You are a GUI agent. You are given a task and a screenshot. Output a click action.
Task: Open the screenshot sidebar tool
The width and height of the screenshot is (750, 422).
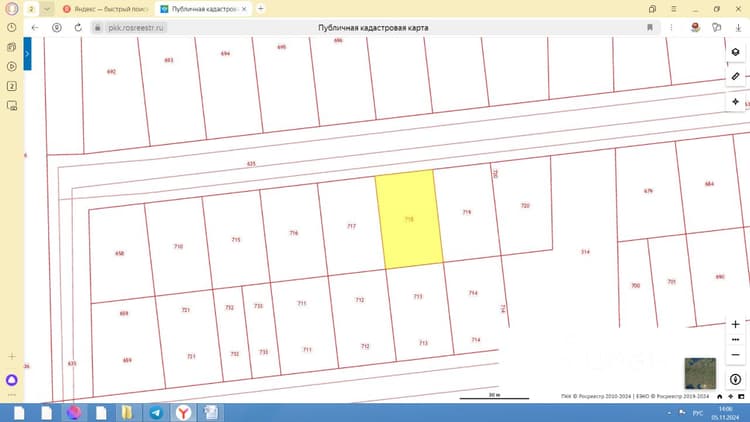[12, 106]
